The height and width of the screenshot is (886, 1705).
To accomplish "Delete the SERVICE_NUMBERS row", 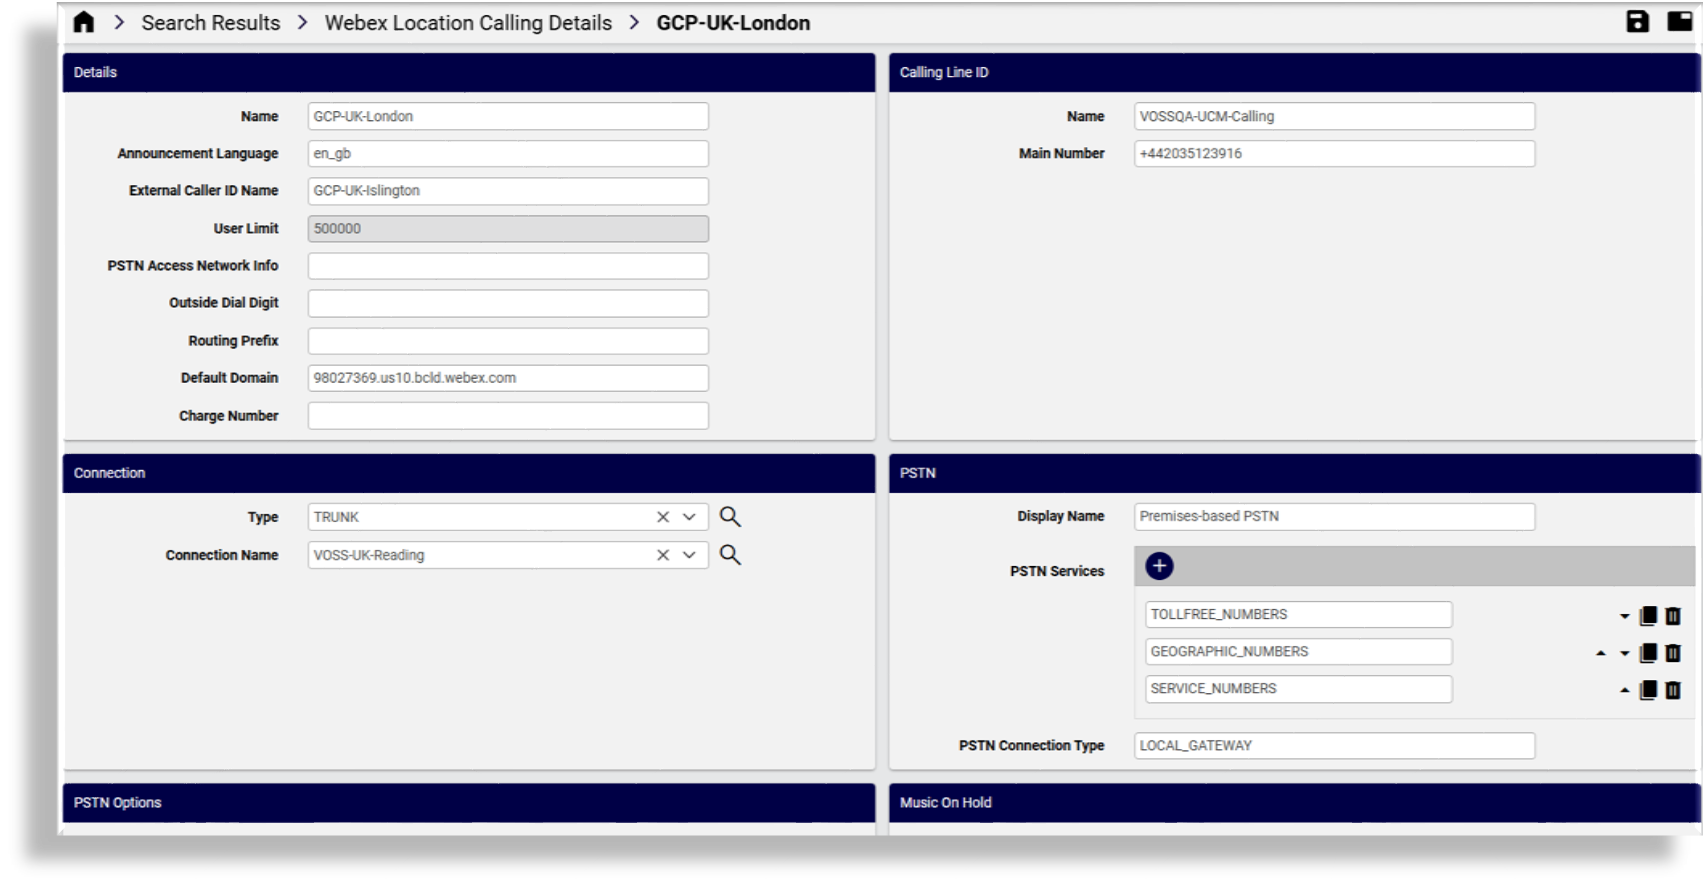I will pos(1673,690).
